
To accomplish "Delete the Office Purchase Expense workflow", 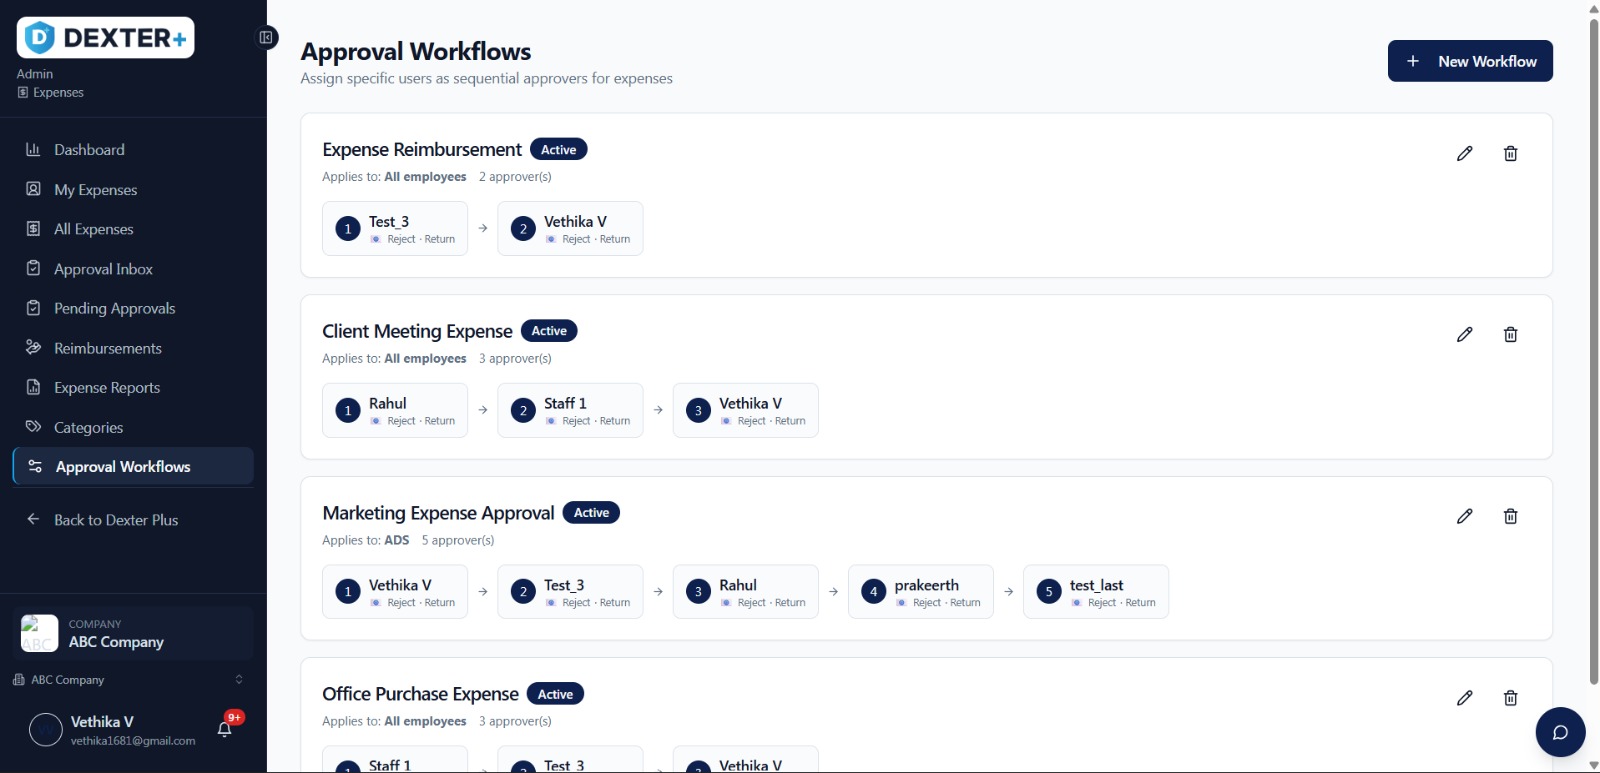I will 1510,698.
